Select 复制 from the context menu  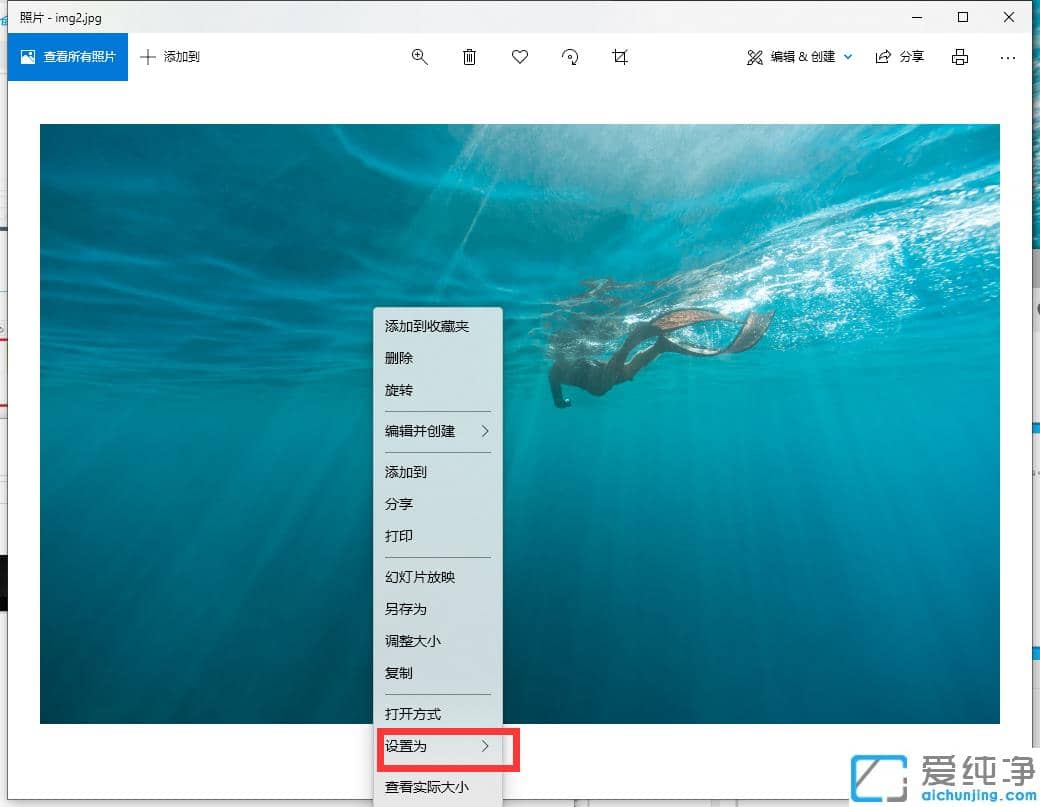point(397,673)
